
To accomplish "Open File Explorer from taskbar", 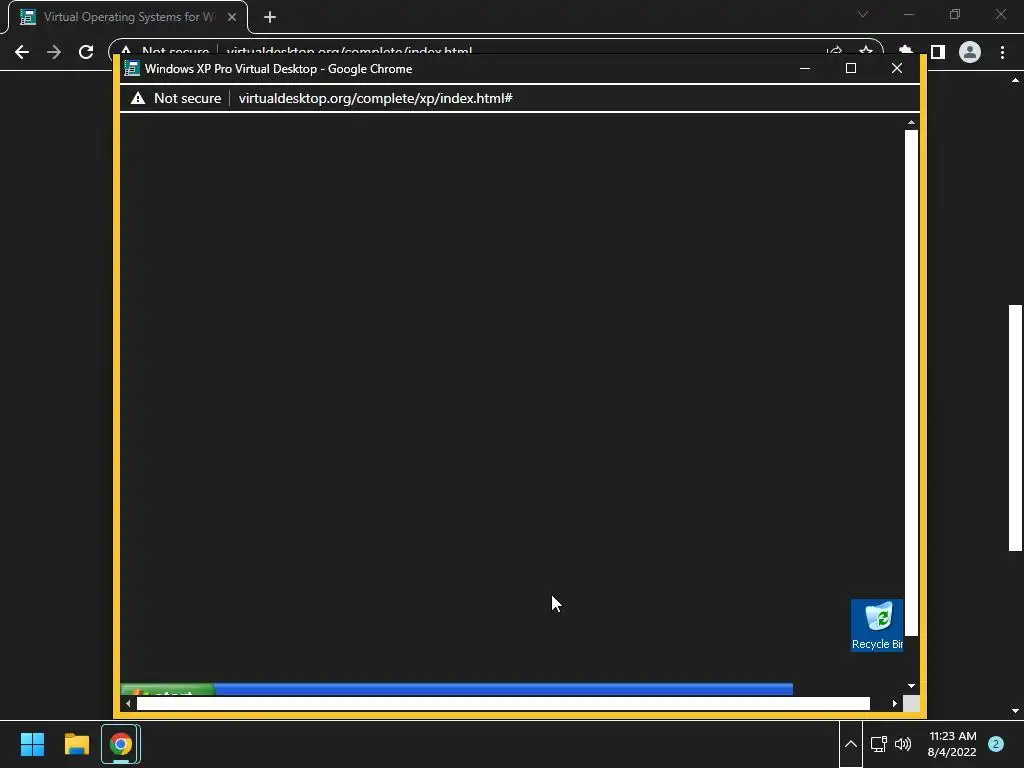I will coord(76,744).
